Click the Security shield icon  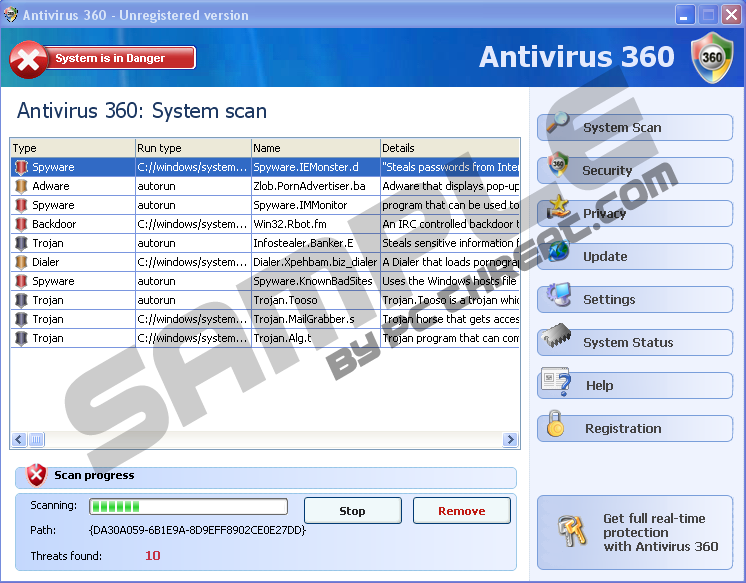(x=558, y=164)
